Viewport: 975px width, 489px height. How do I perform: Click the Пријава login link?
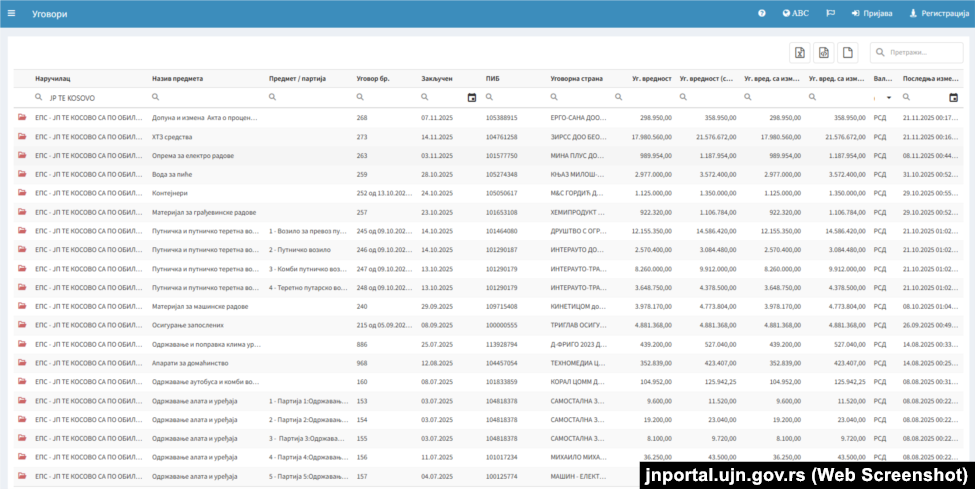click(872, 13)
